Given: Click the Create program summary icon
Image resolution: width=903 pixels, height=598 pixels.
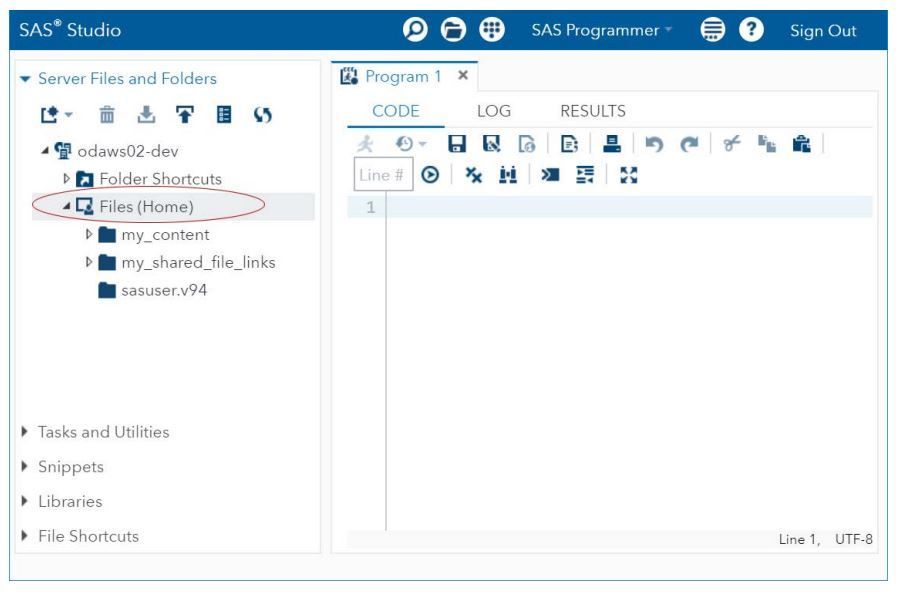Looking at the screenshot, I should (x=569, y=143).
